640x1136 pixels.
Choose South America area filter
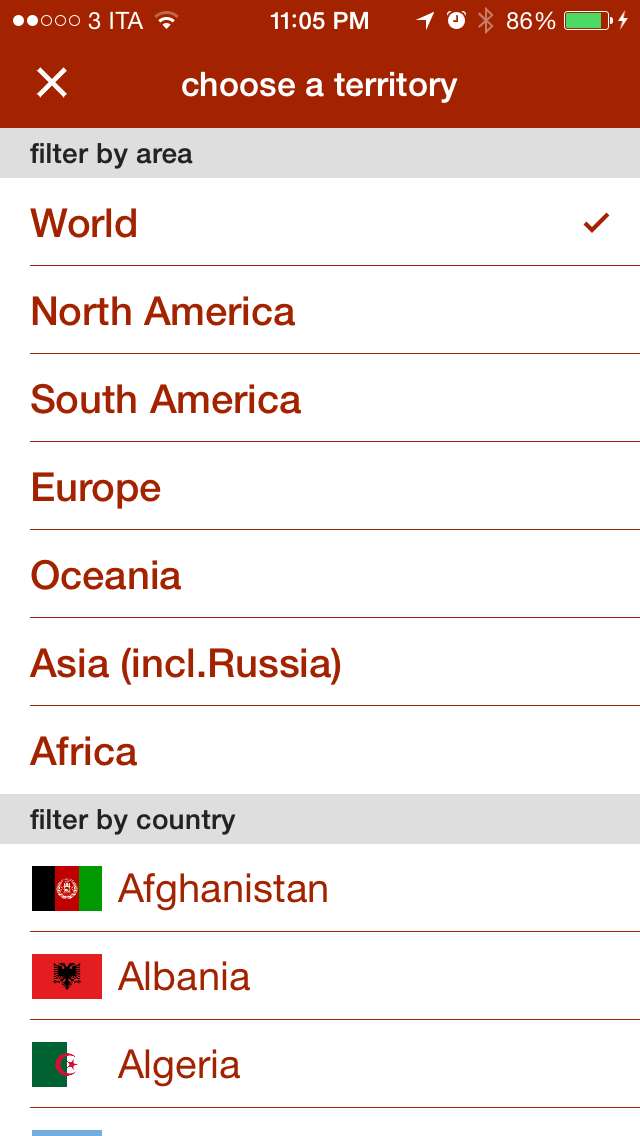coord(166,399)
